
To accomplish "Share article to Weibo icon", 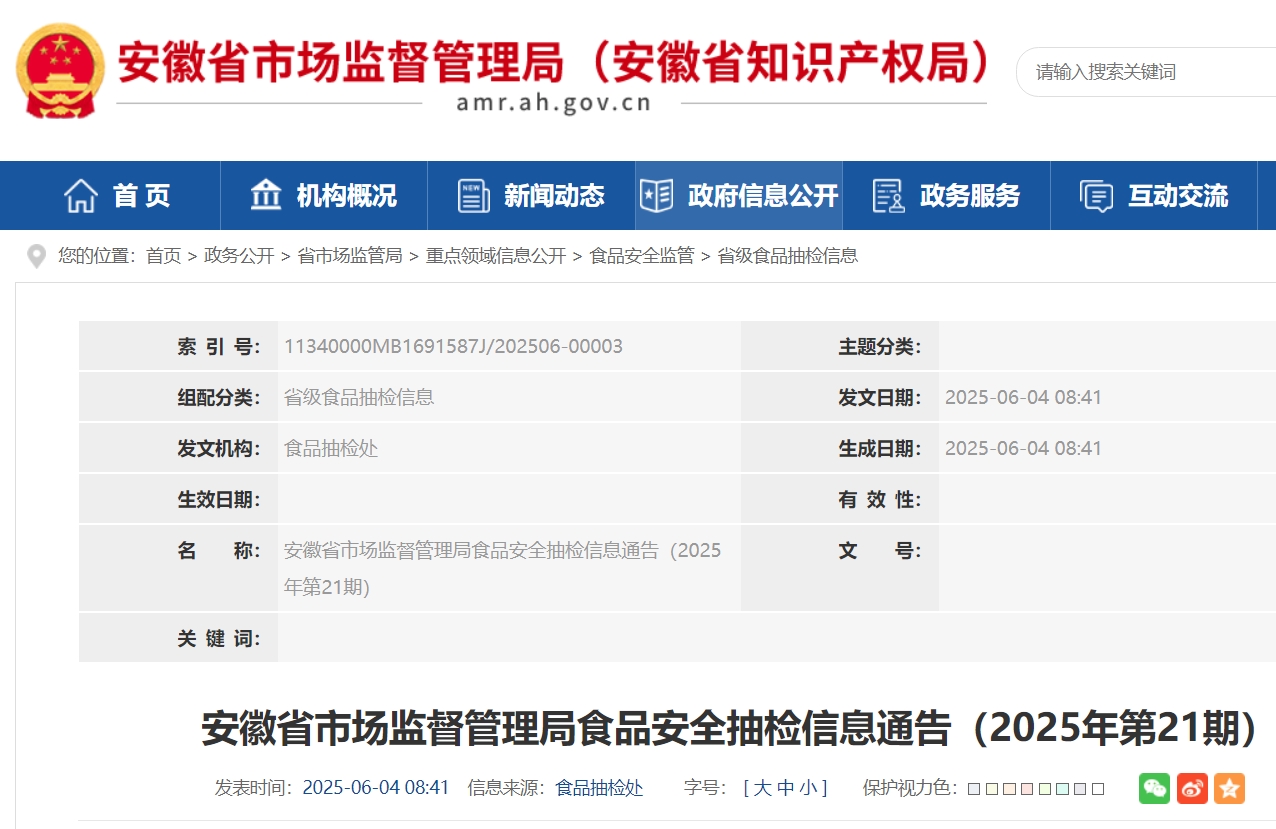I will 1192,788.
